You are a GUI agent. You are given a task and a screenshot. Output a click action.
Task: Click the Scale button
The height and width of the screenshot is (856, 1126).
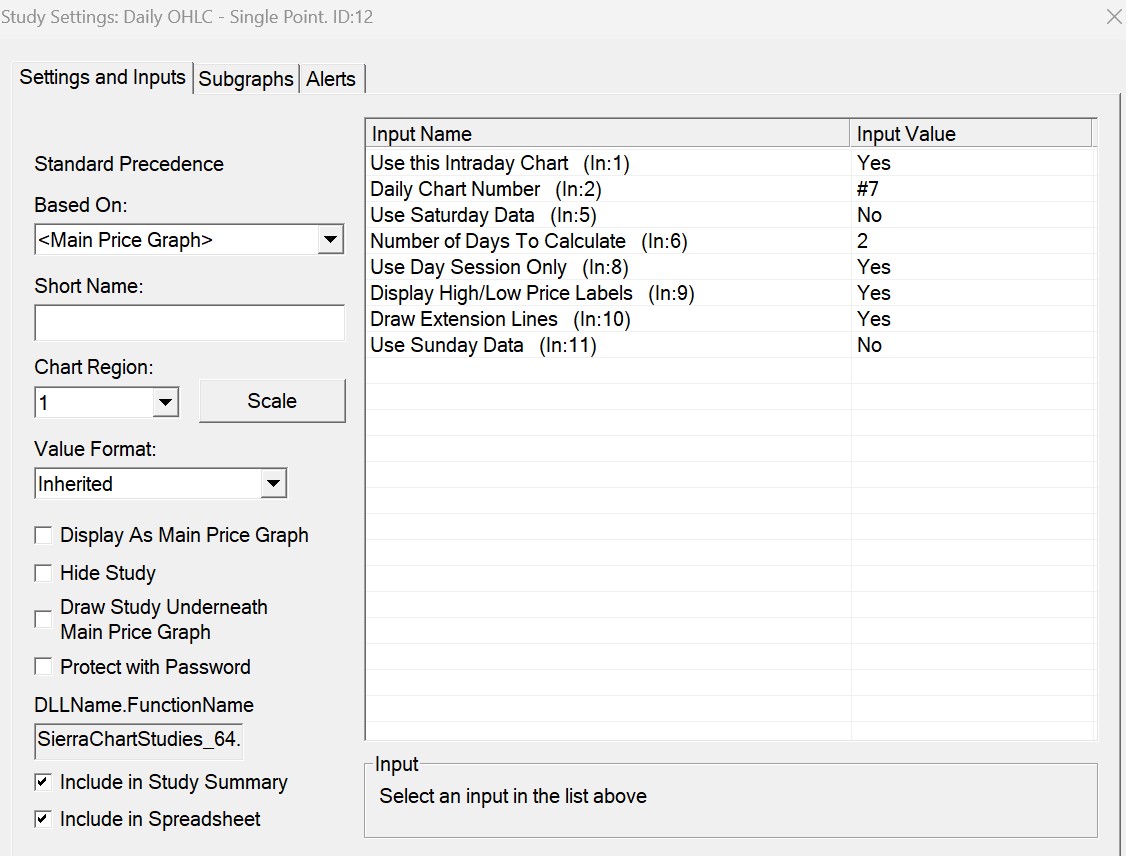(272, 401)
